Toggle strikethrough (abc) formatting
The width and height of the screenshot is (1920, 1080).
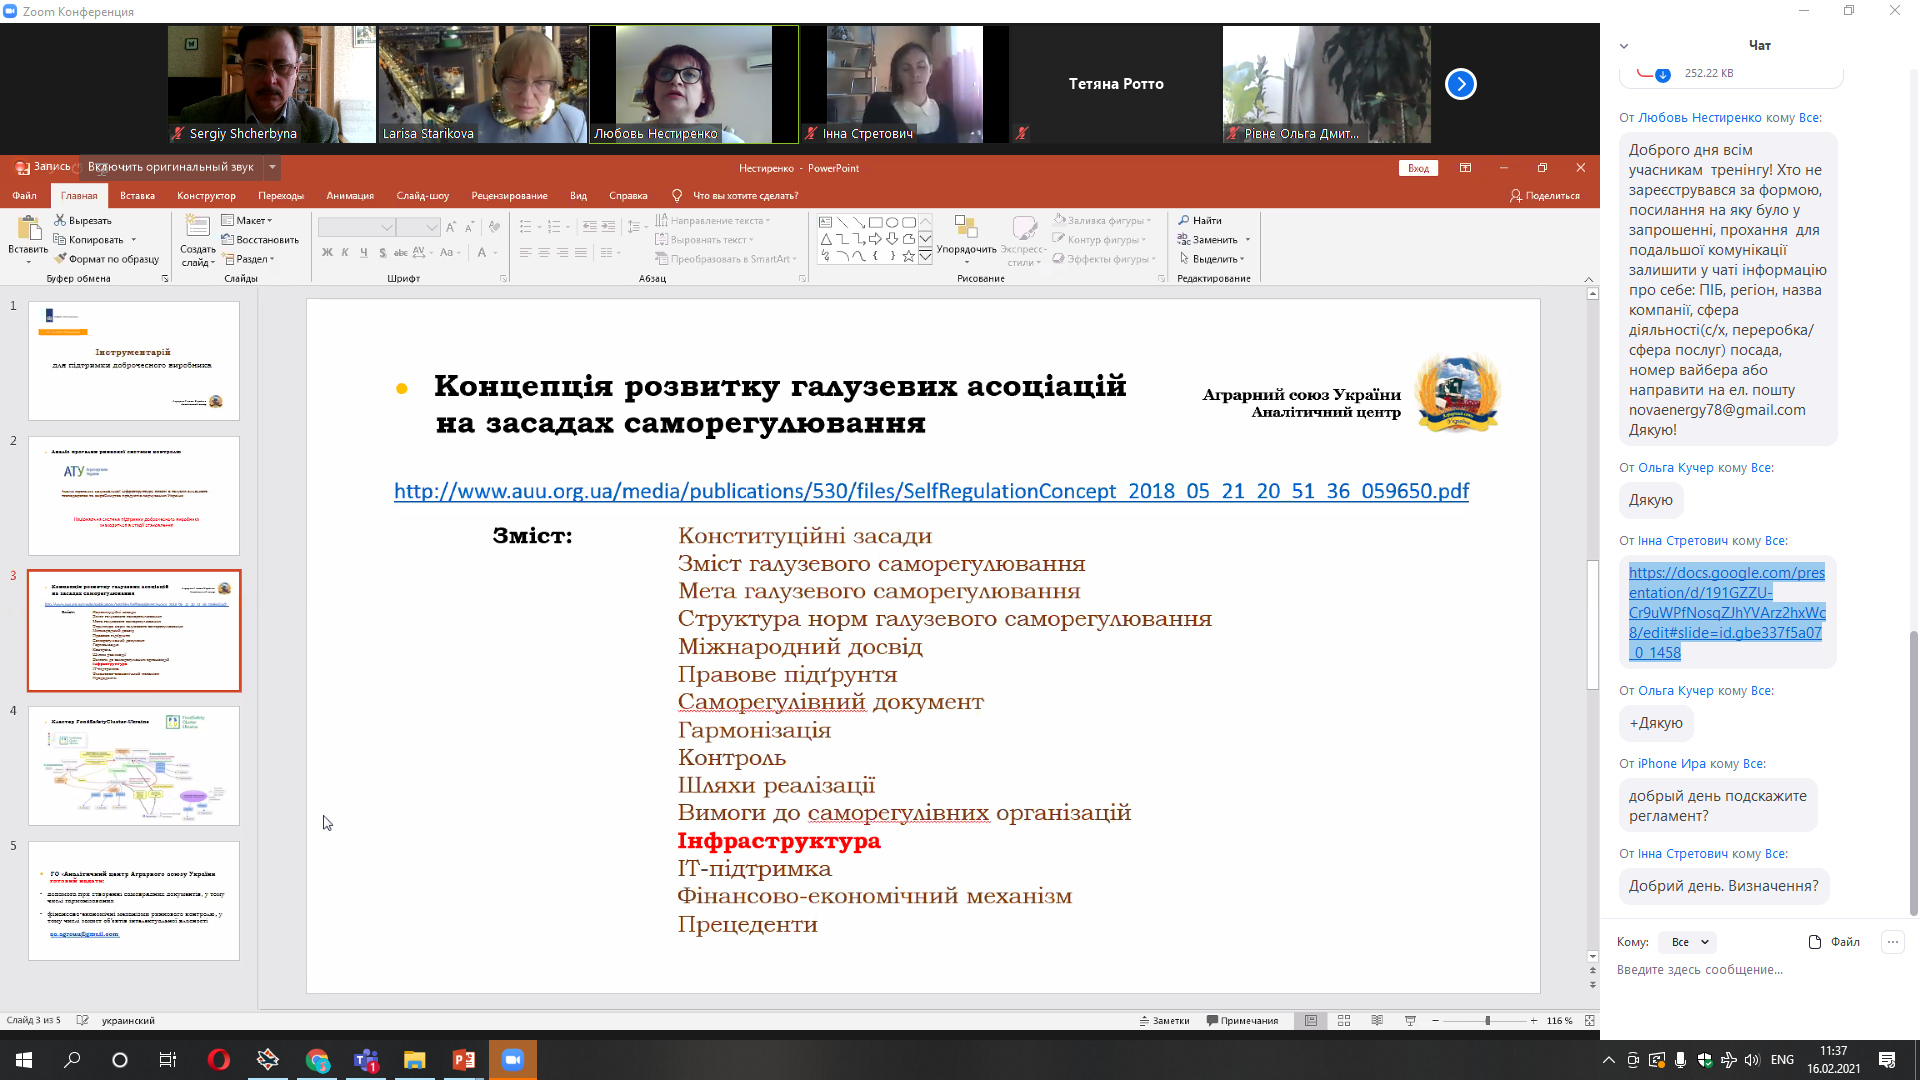(x=401, y=253)
